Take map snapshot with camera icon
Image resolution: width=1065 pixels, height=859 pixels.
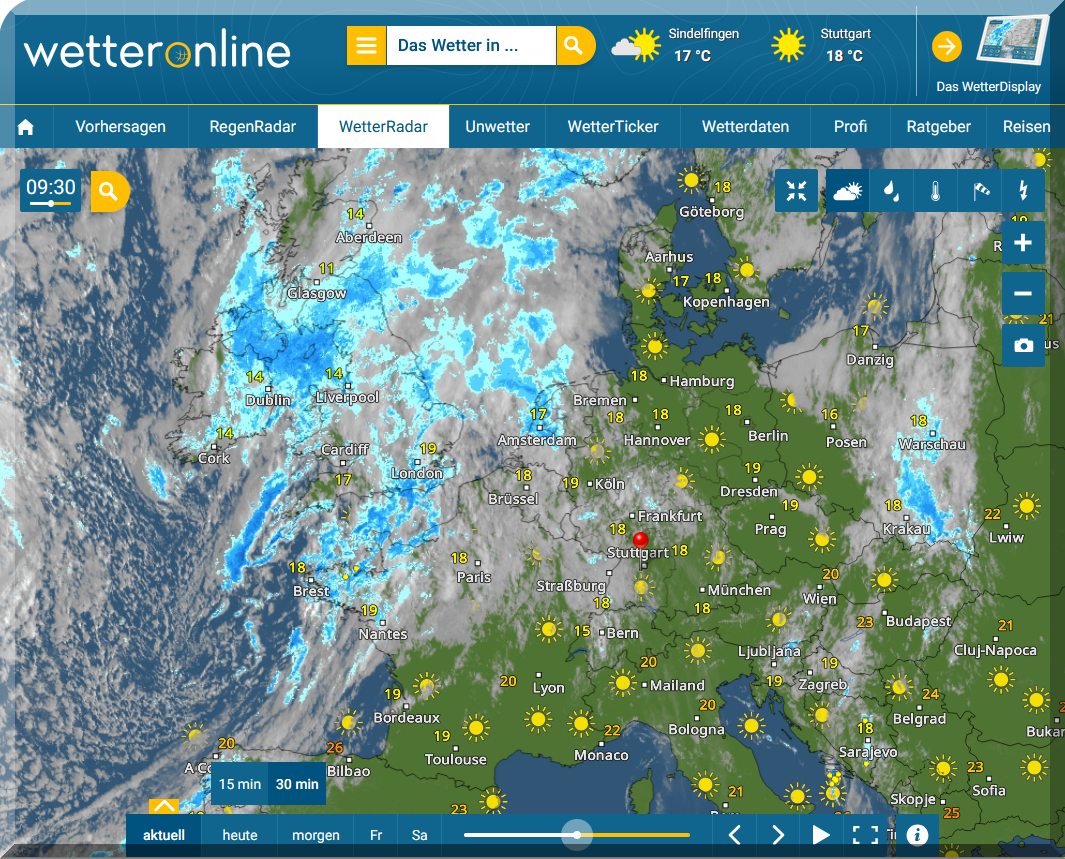(1024, 346)
